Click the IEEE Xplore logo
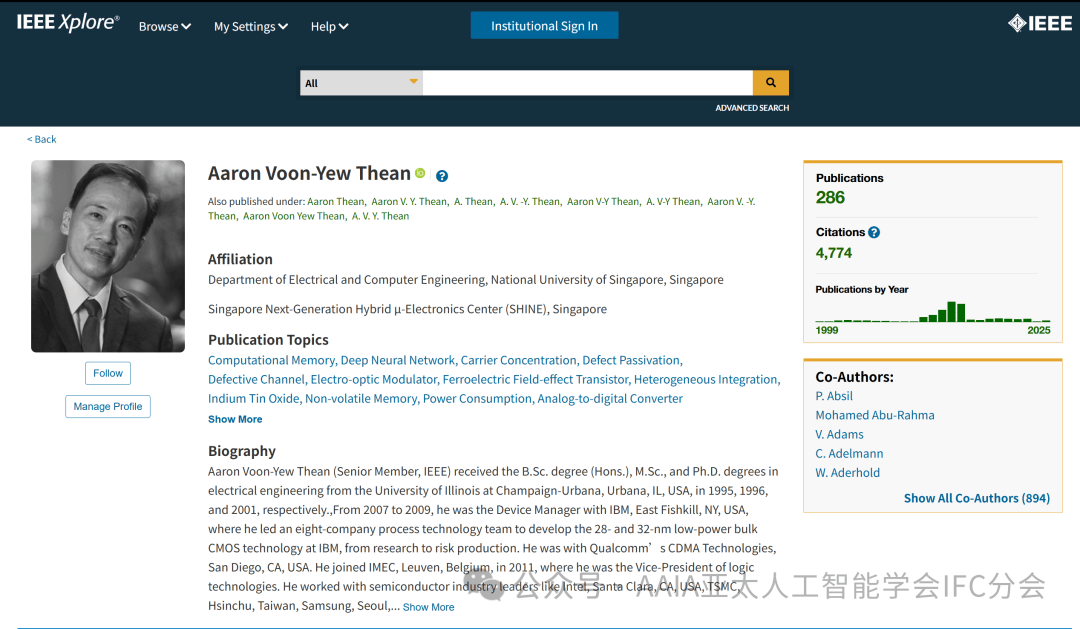1080x629 pixels. (68, 24)
